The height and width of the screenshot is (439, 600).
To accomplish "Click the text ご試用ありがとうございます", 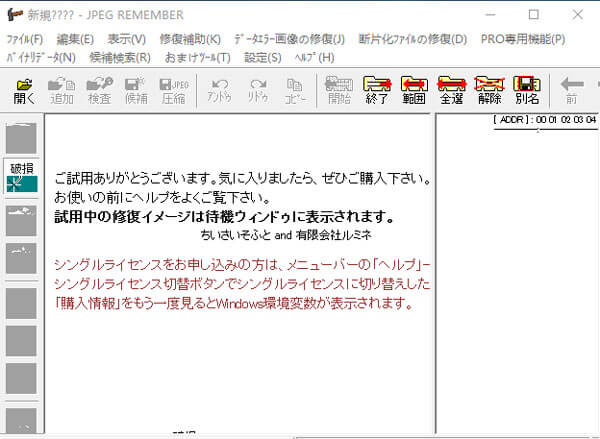I will pos(133,178).
